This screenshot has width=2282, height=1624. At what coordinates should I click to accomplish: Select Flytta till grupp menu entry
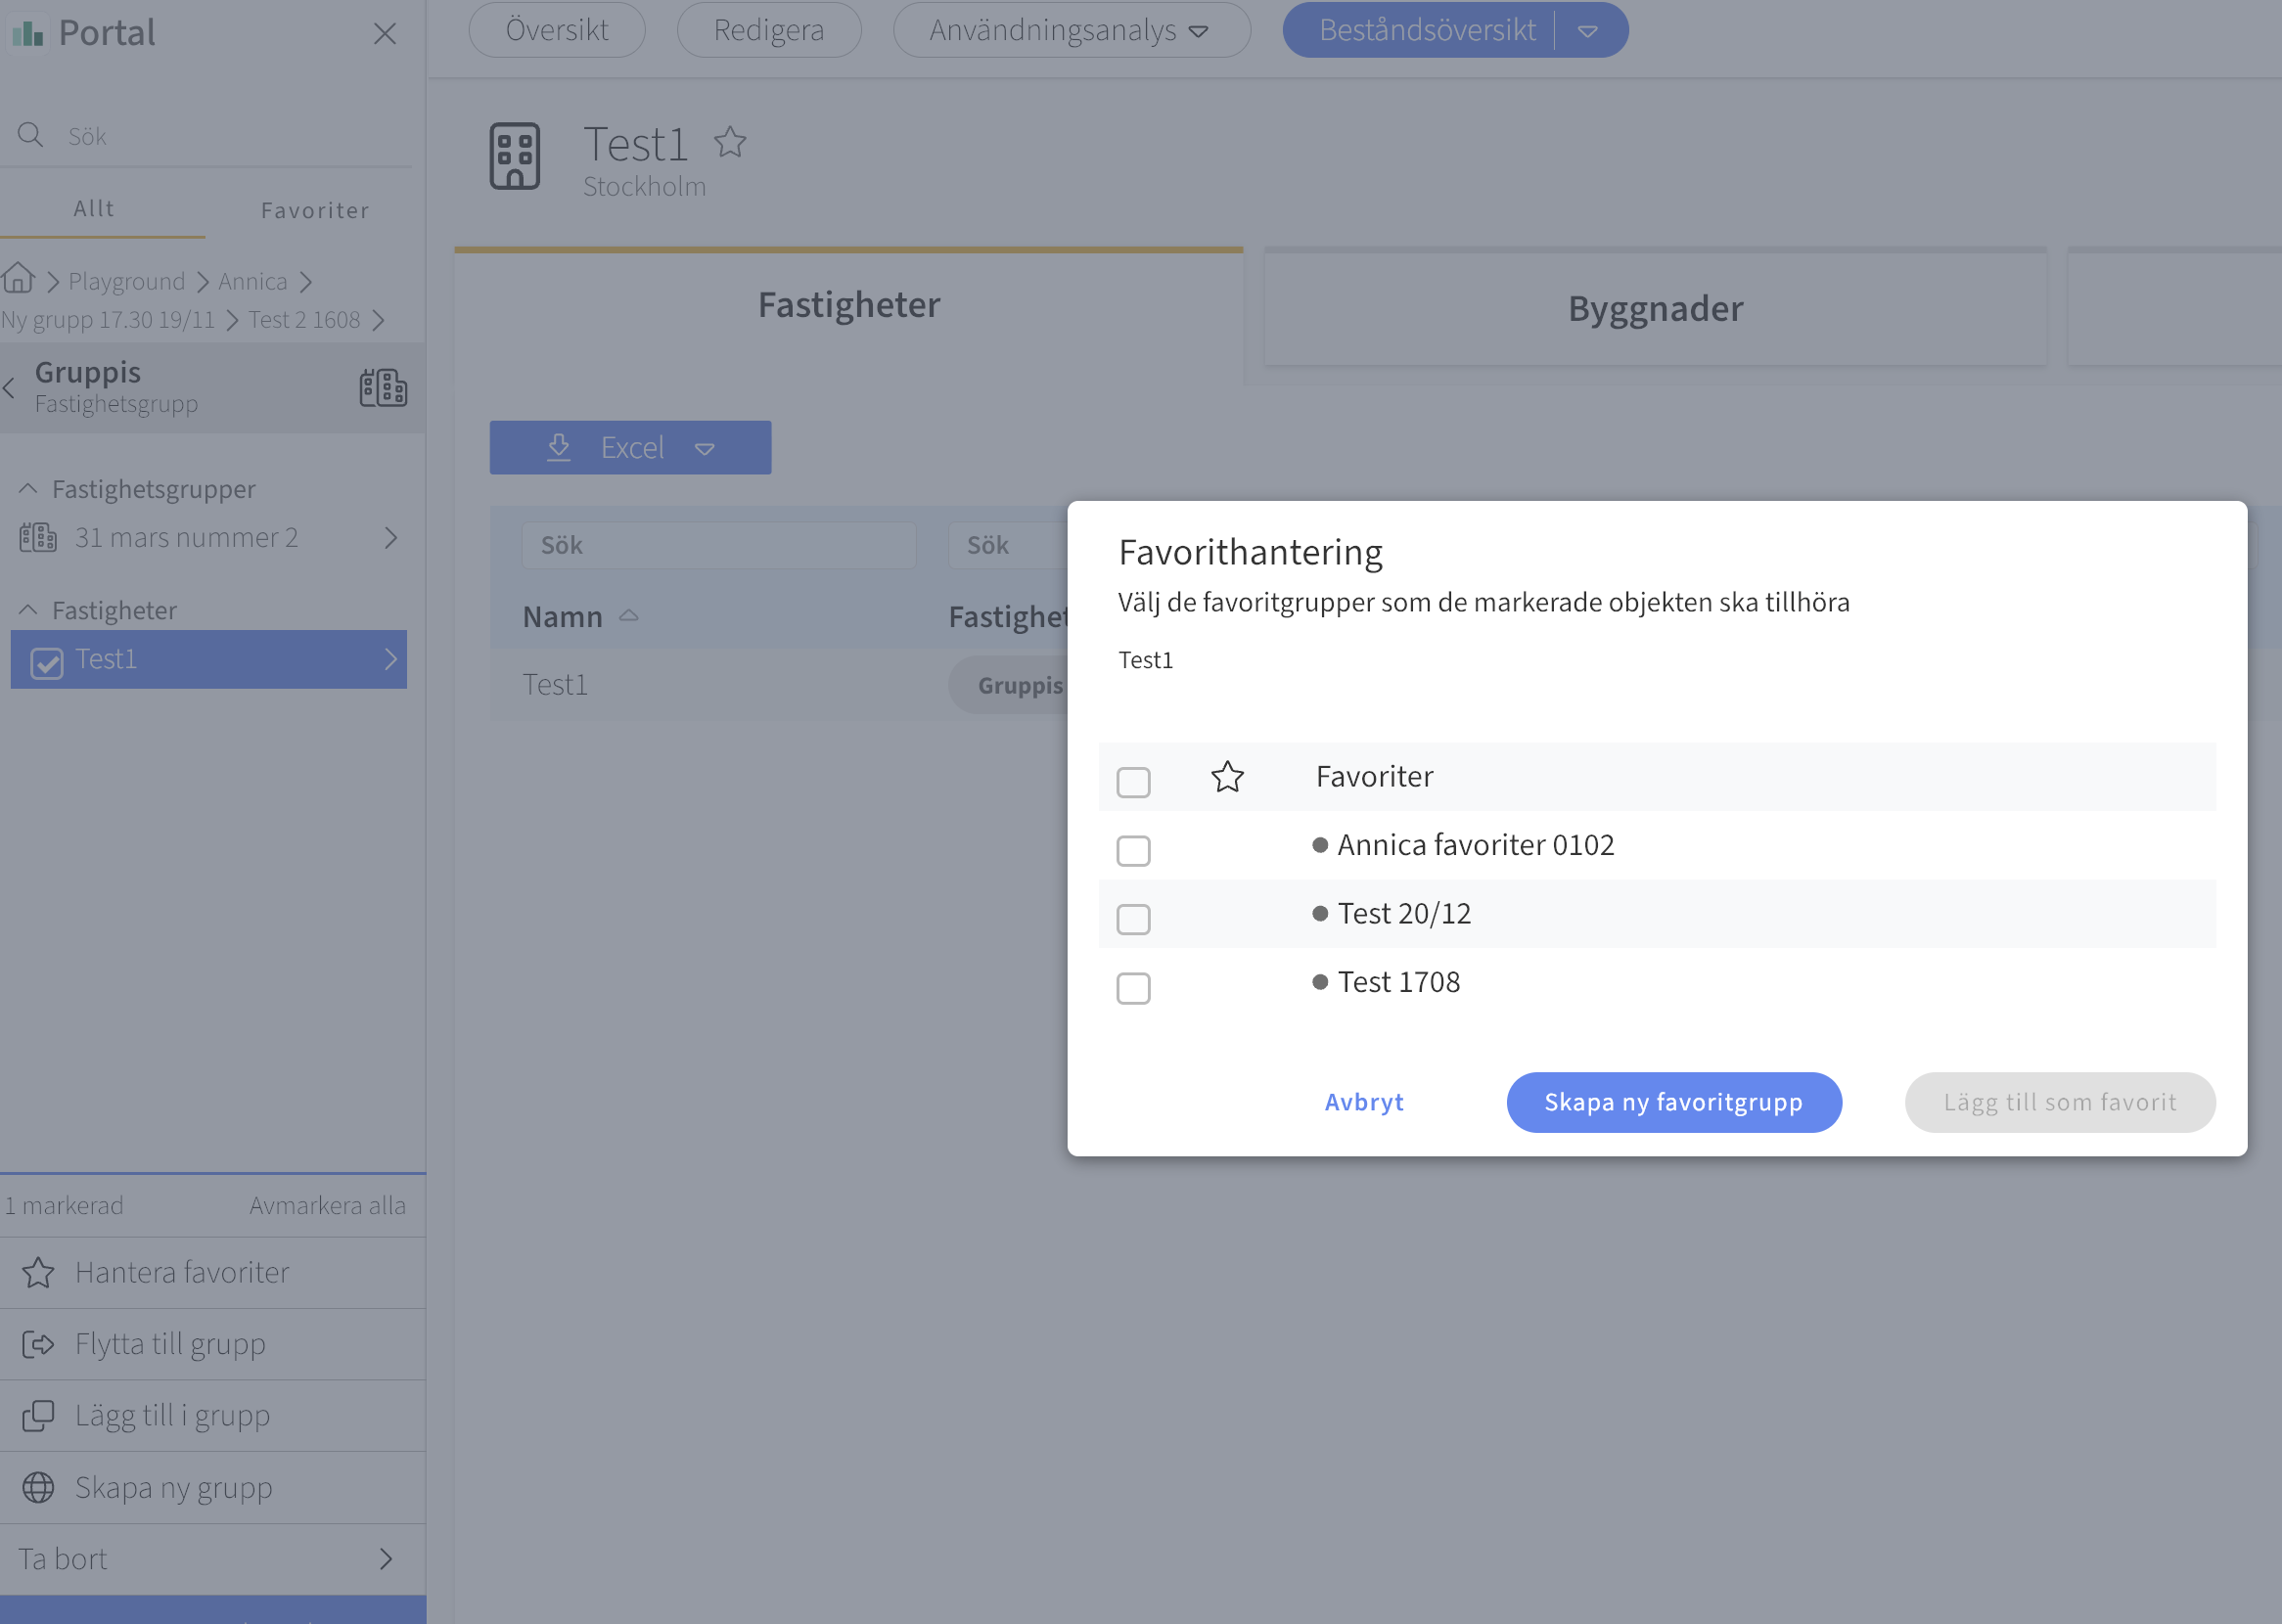point(213,1345)
